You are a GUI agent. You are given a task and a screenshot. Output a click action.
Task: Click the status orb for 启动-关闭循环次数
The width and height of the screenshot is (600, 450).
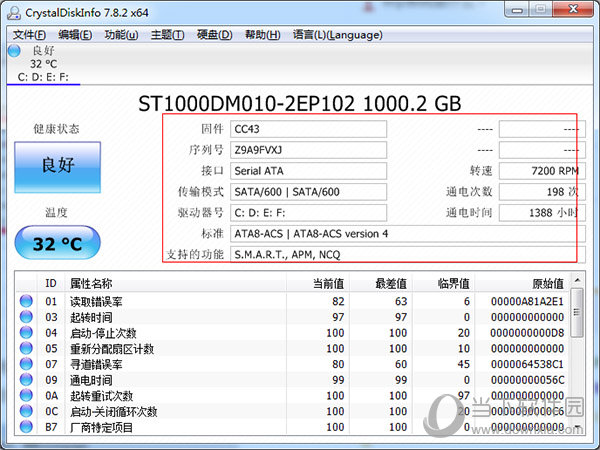(x=26, y=412)
